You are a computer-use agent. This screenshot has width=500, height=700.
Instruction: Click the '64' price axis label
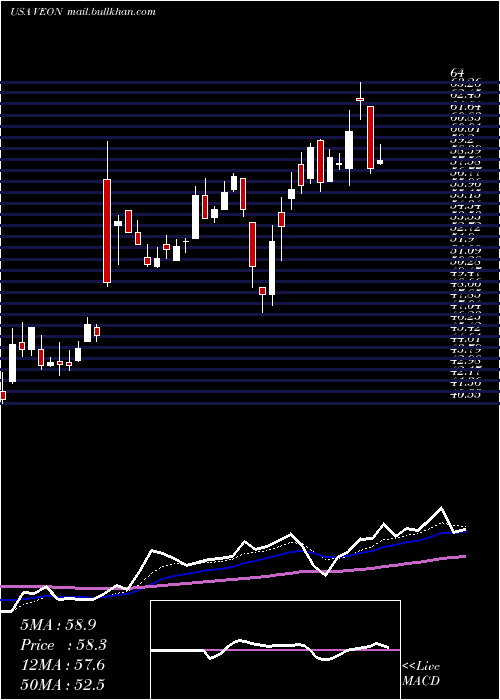(458, 73)
